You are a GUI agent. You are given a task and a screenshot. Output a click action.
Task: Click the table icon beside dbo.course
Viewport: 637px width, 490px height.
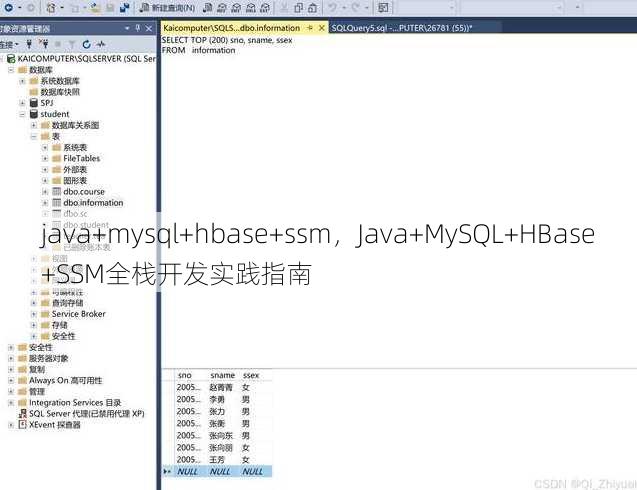pyautogui.click(x=57, y=191)
